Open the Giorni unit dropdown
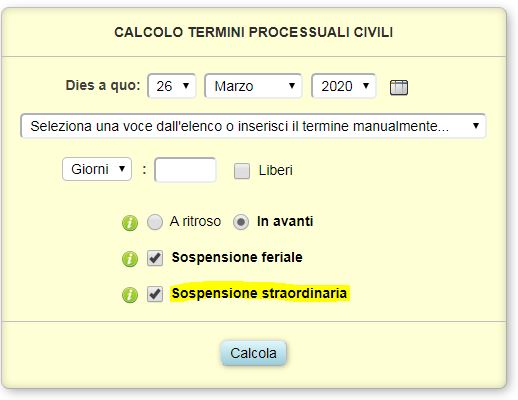518x400 pixels. click(x=97, y=169)
